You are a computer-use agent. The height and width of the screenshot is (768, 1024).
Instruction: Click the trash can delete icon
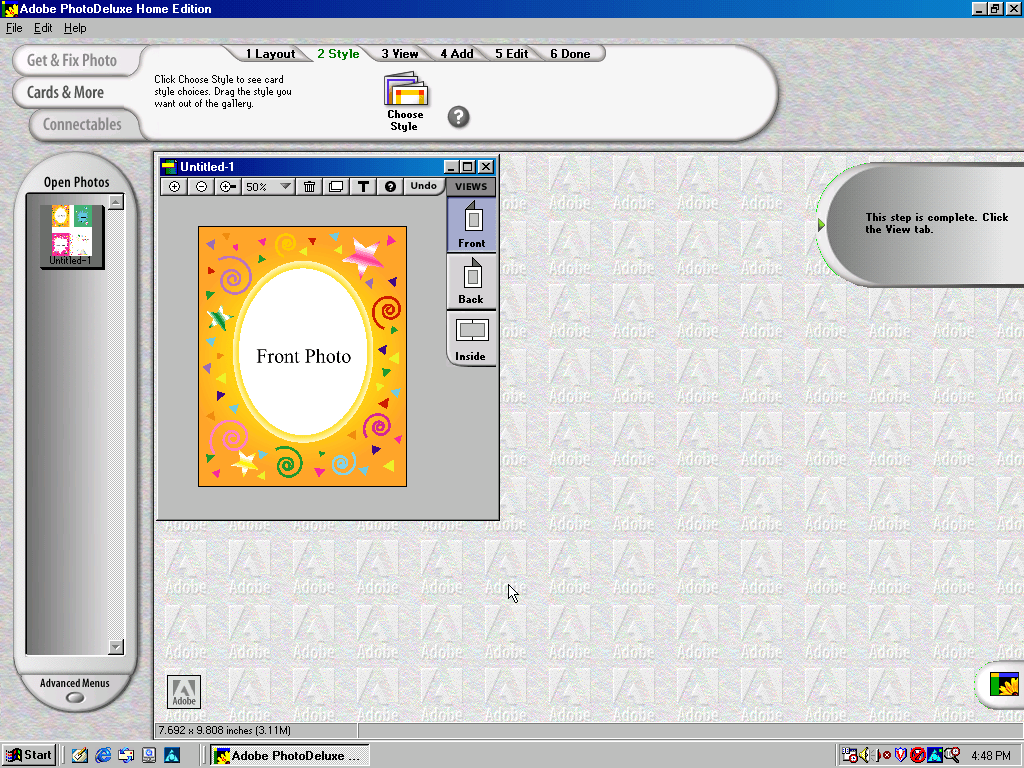click(310, 187)
